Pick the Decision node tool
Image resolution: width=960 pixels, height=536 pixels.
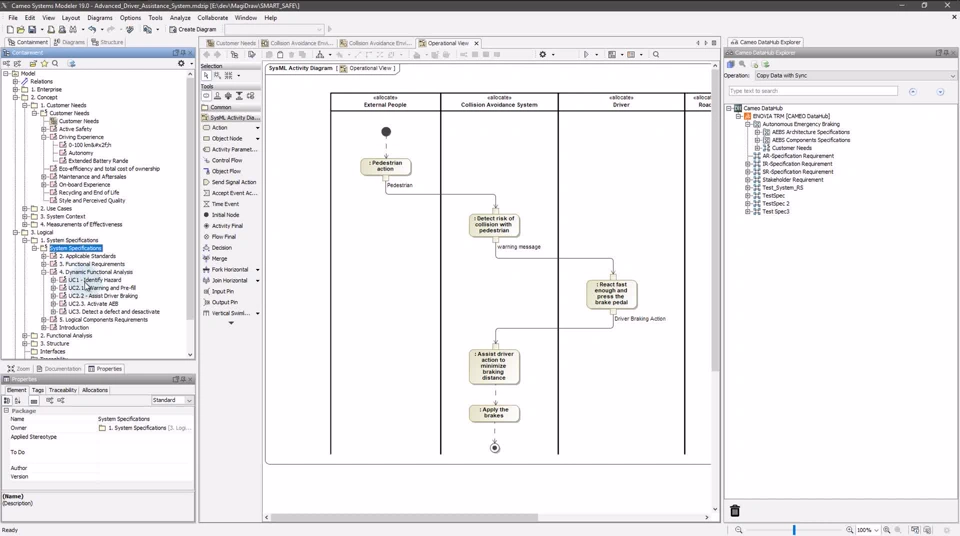221,247
